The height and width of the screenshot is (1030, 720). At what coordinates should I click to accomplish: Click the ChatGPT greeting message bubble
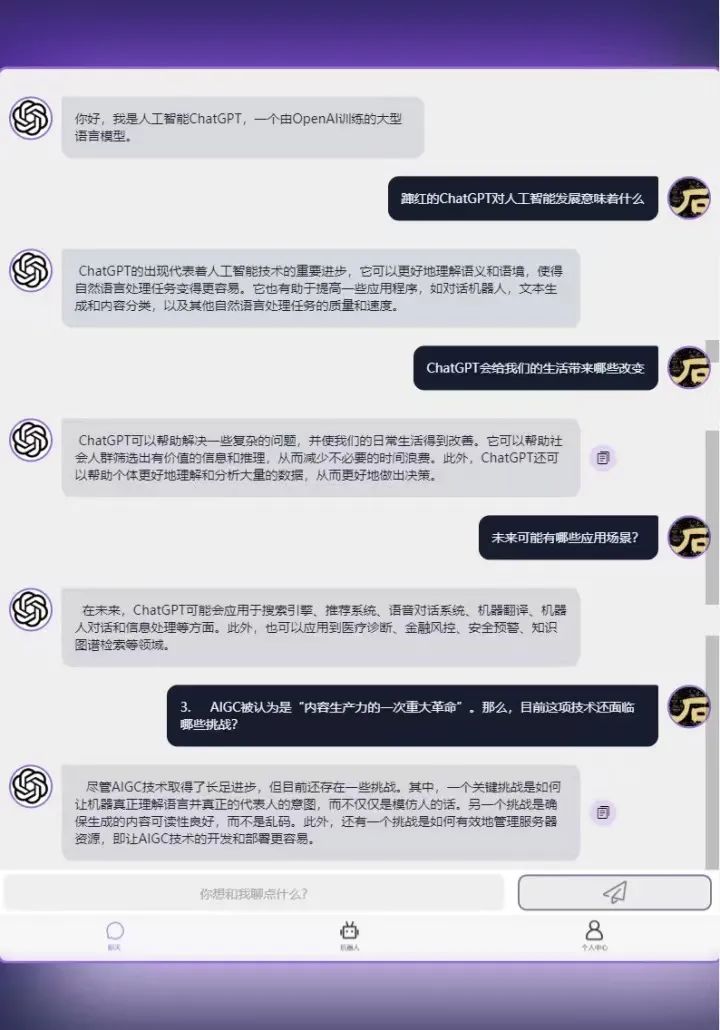click(242, 127)
